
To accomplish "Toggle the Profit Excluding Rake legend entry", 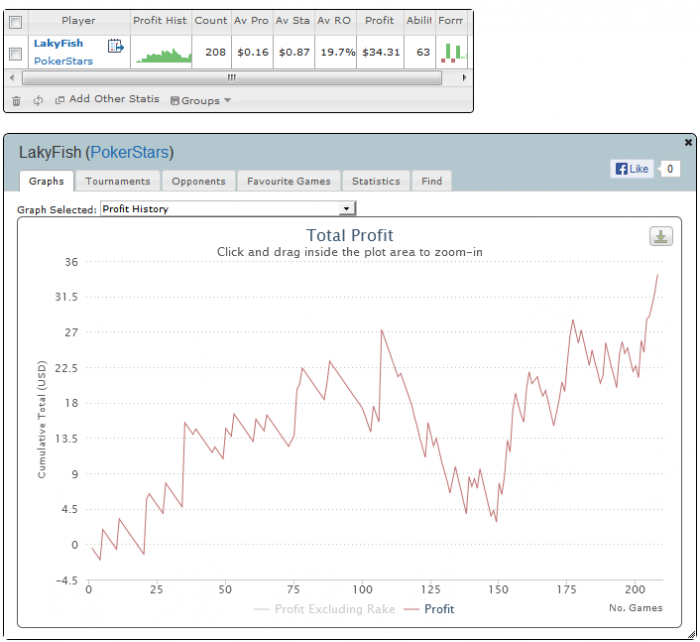I will pyautogui.click(x=325, y=609).
